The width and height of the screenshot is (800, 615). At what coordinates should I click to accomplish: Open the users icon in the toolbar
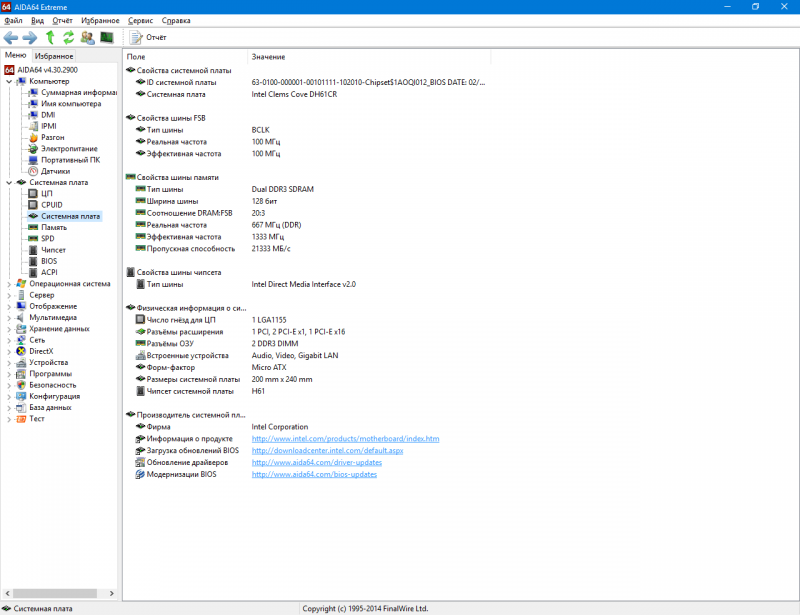click(x=88, y=37)
